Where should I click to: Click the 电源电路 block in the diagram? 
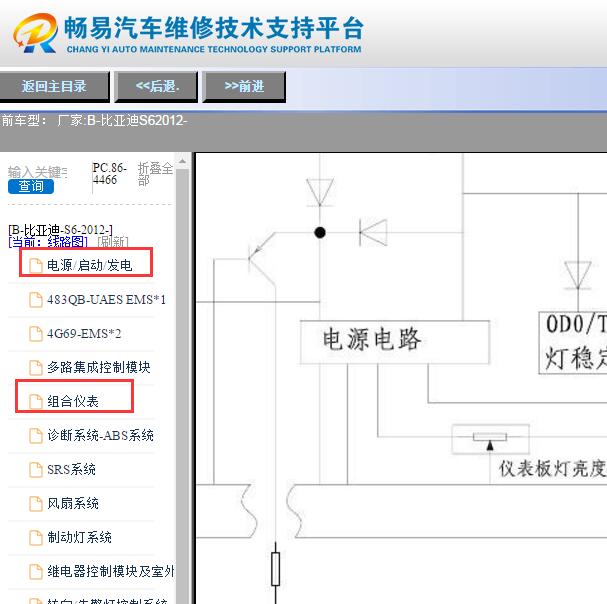pyautogui.click(x=395, y=342)
